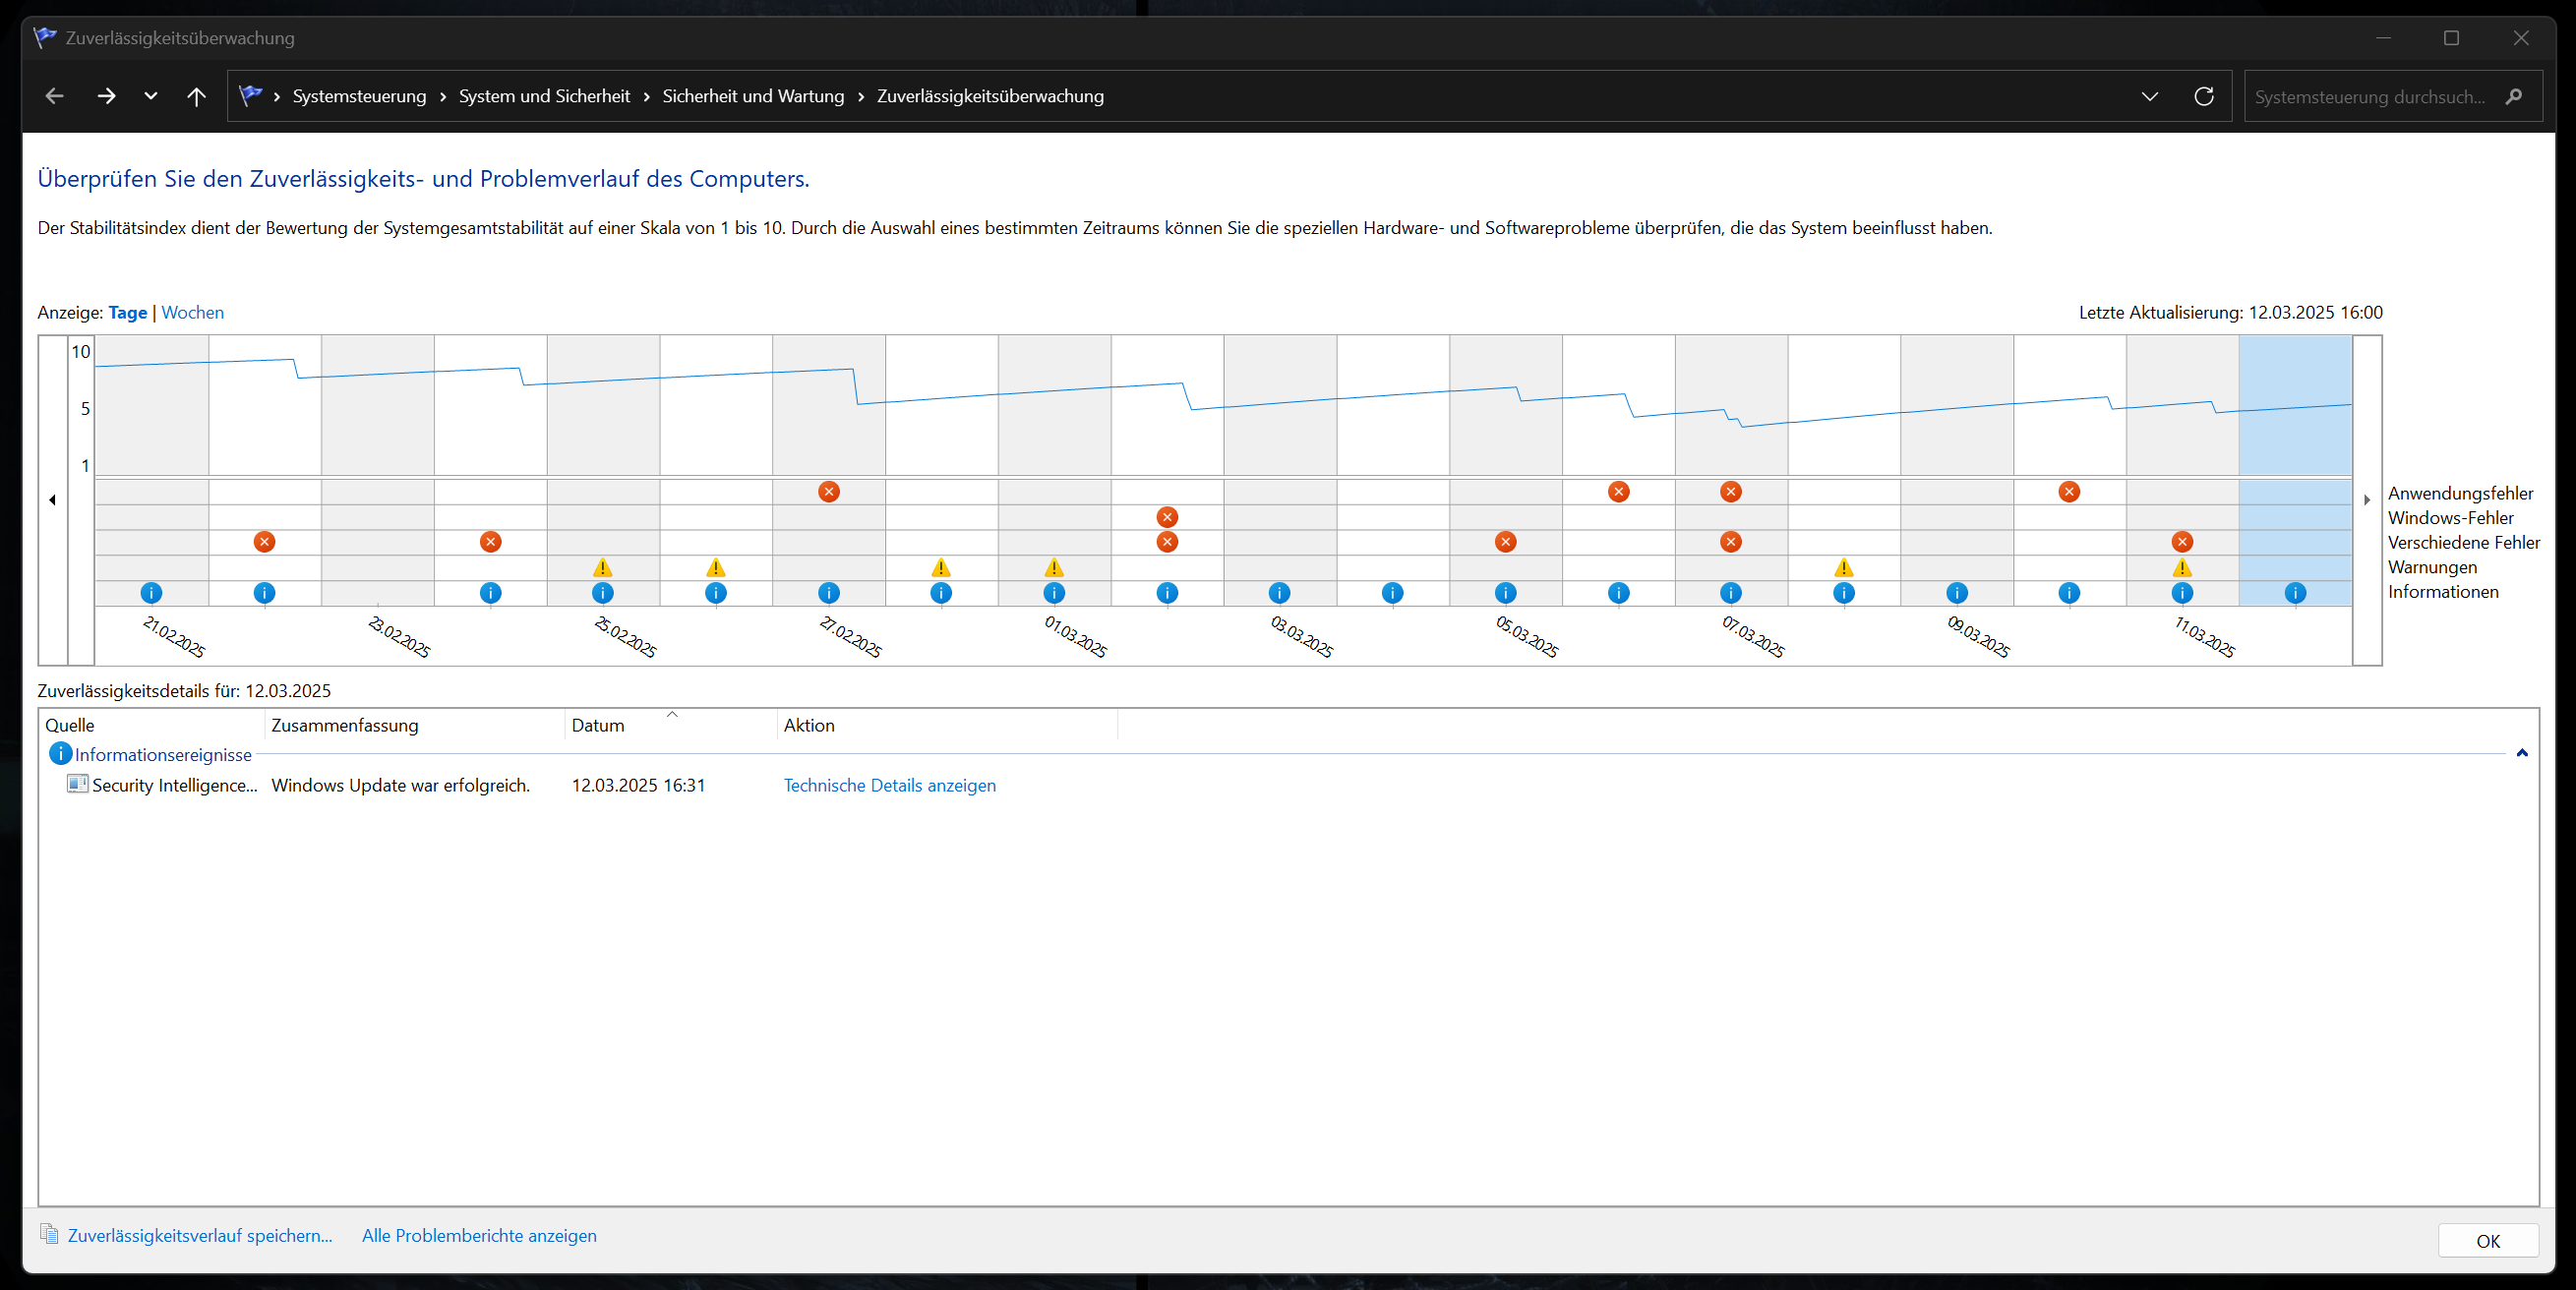This screenshot has width=2576, height=1290.
Task: Click Alle Problemberichte anzeigen
Action: 478,1235
